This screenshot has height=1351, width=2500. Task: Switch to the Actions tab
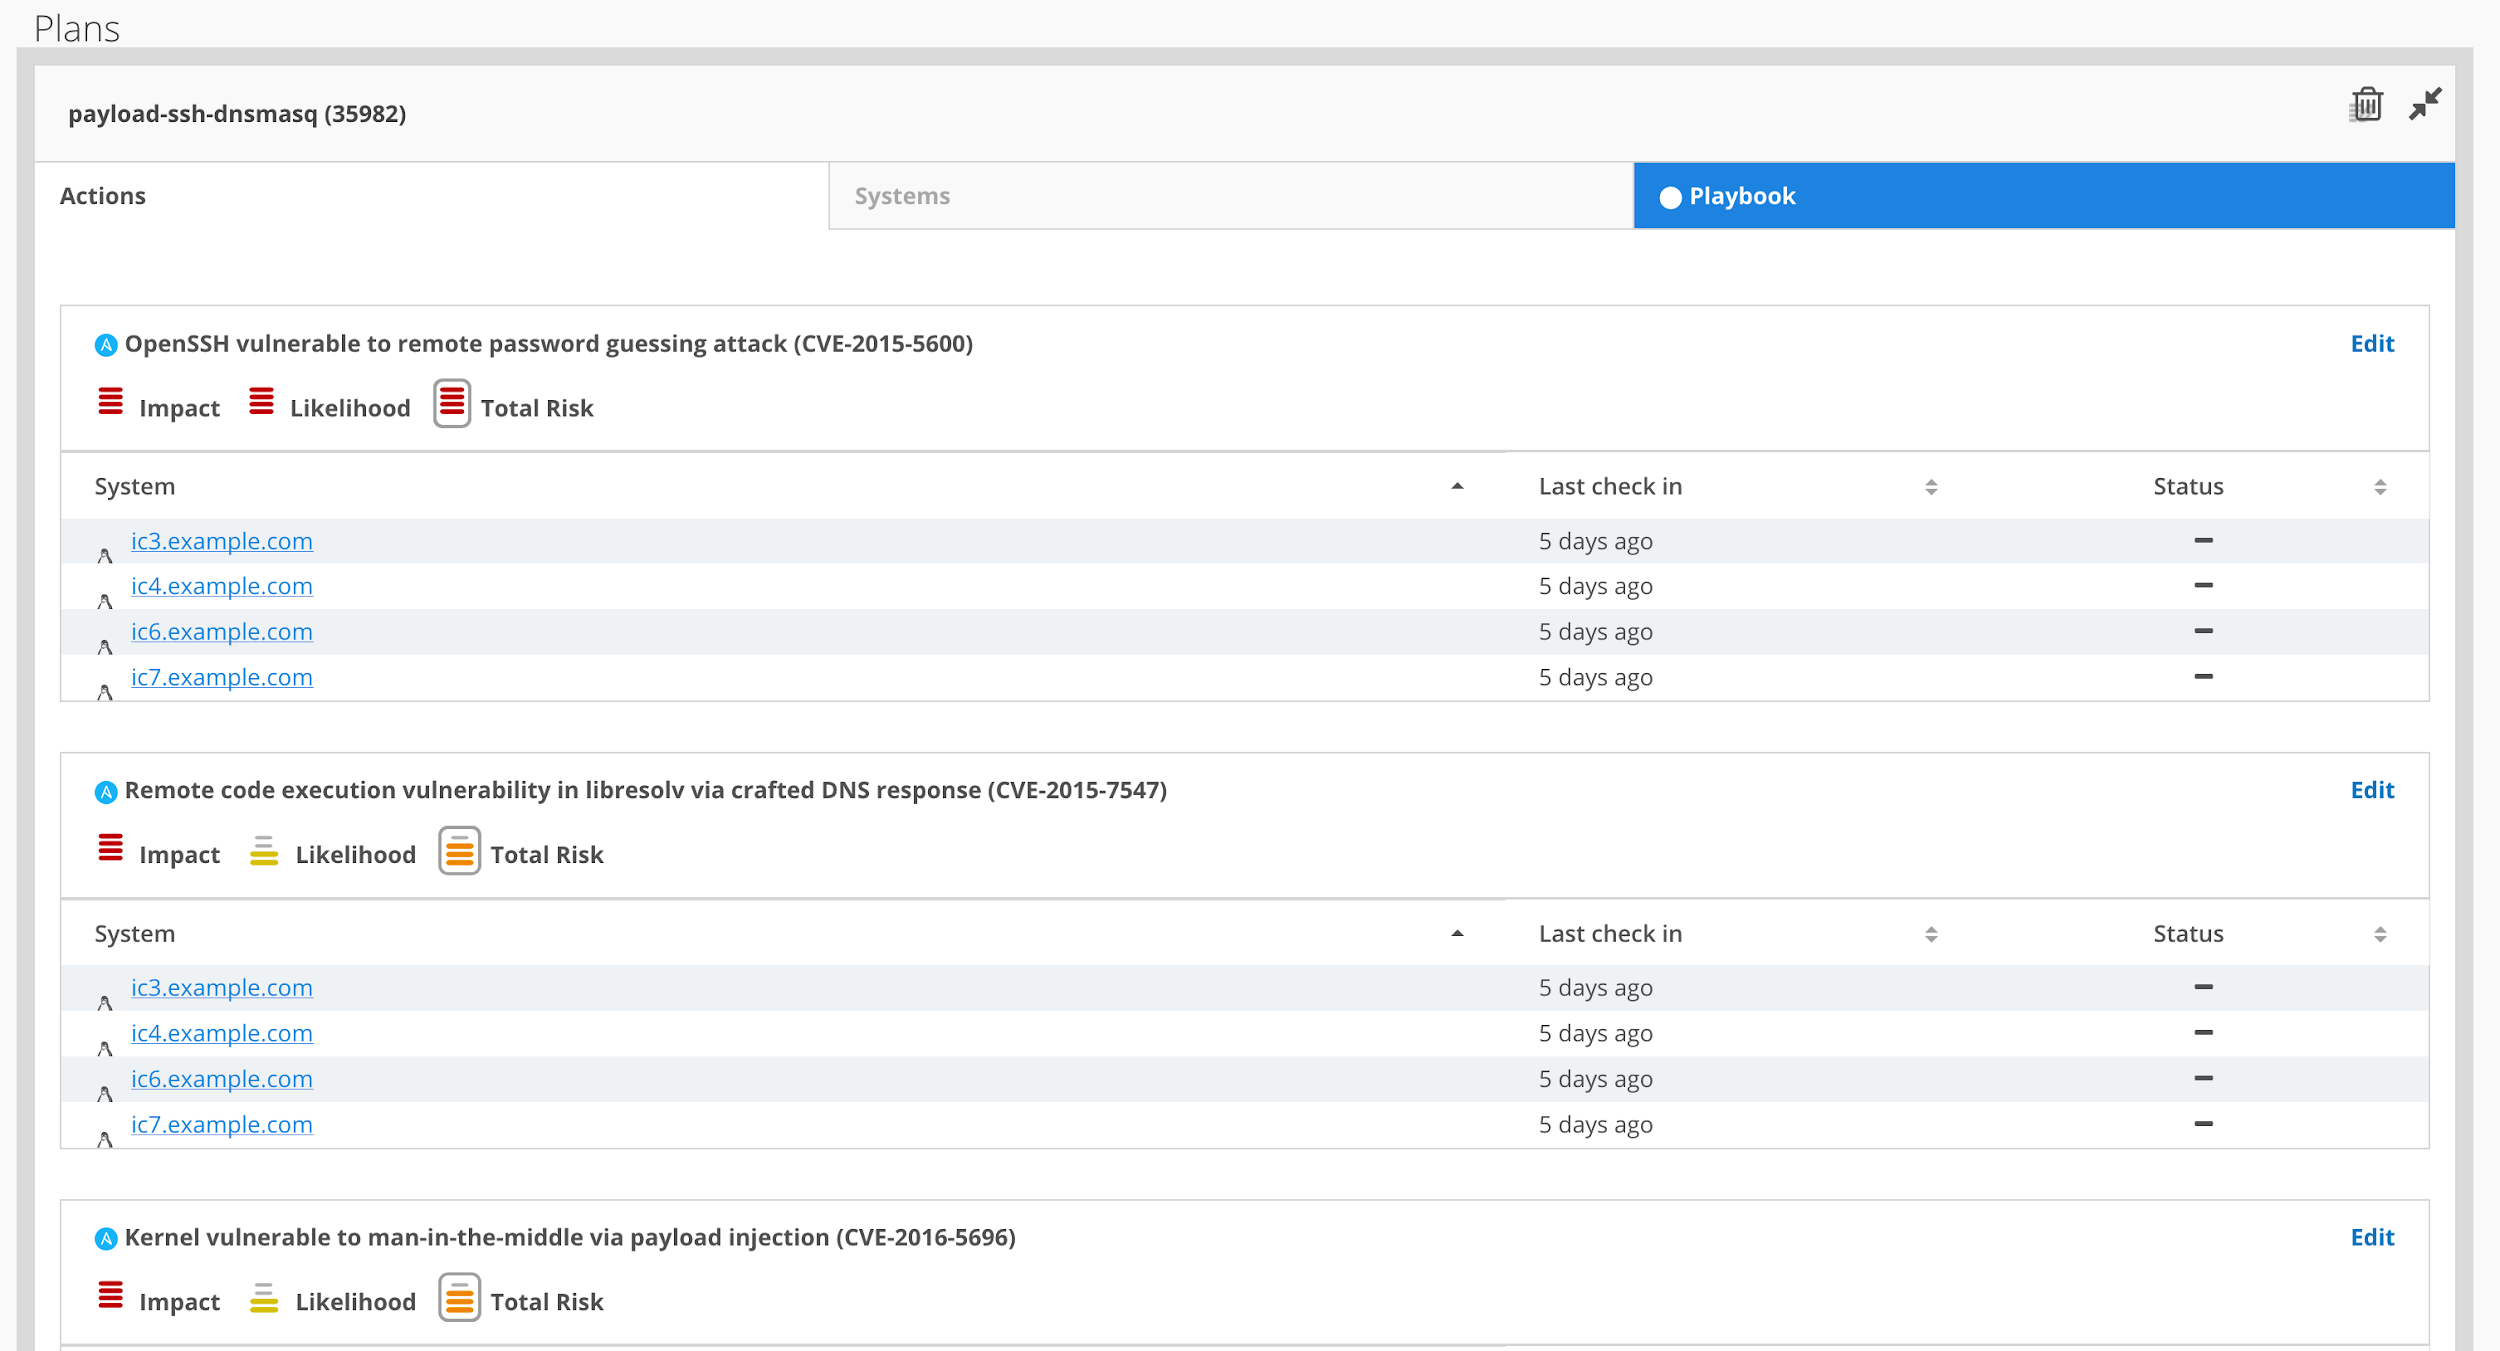pyautogui.click(x=431, y=196)
